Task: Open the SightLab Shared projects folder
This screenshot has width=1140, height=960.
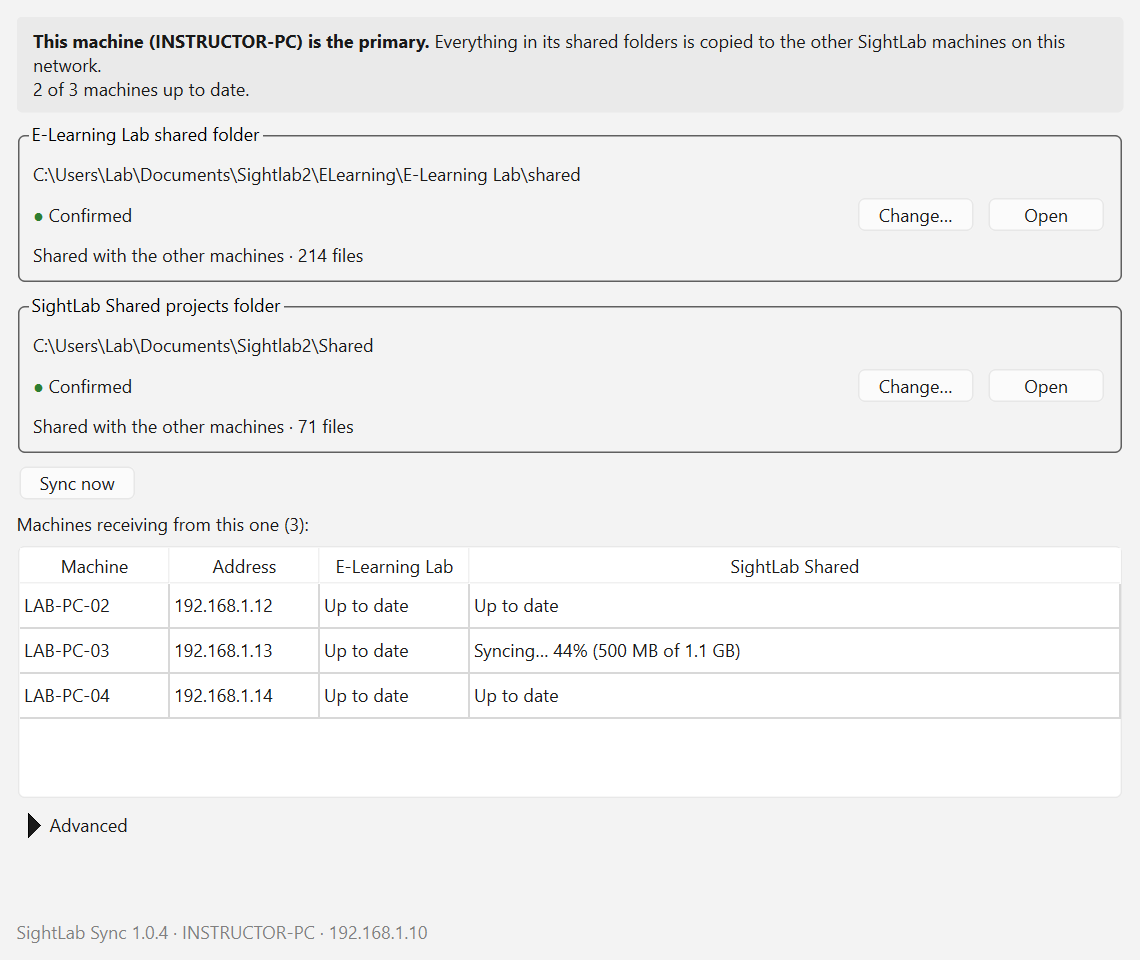Action: point(1045,386)
